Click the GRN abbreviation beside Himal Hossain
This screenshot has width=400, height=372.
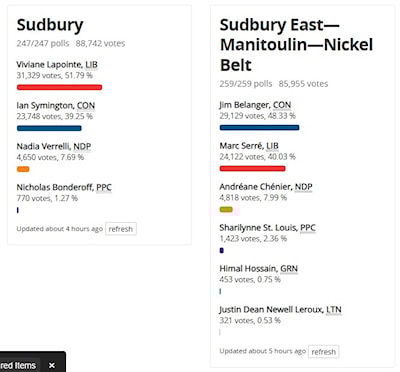click(289, 269)
